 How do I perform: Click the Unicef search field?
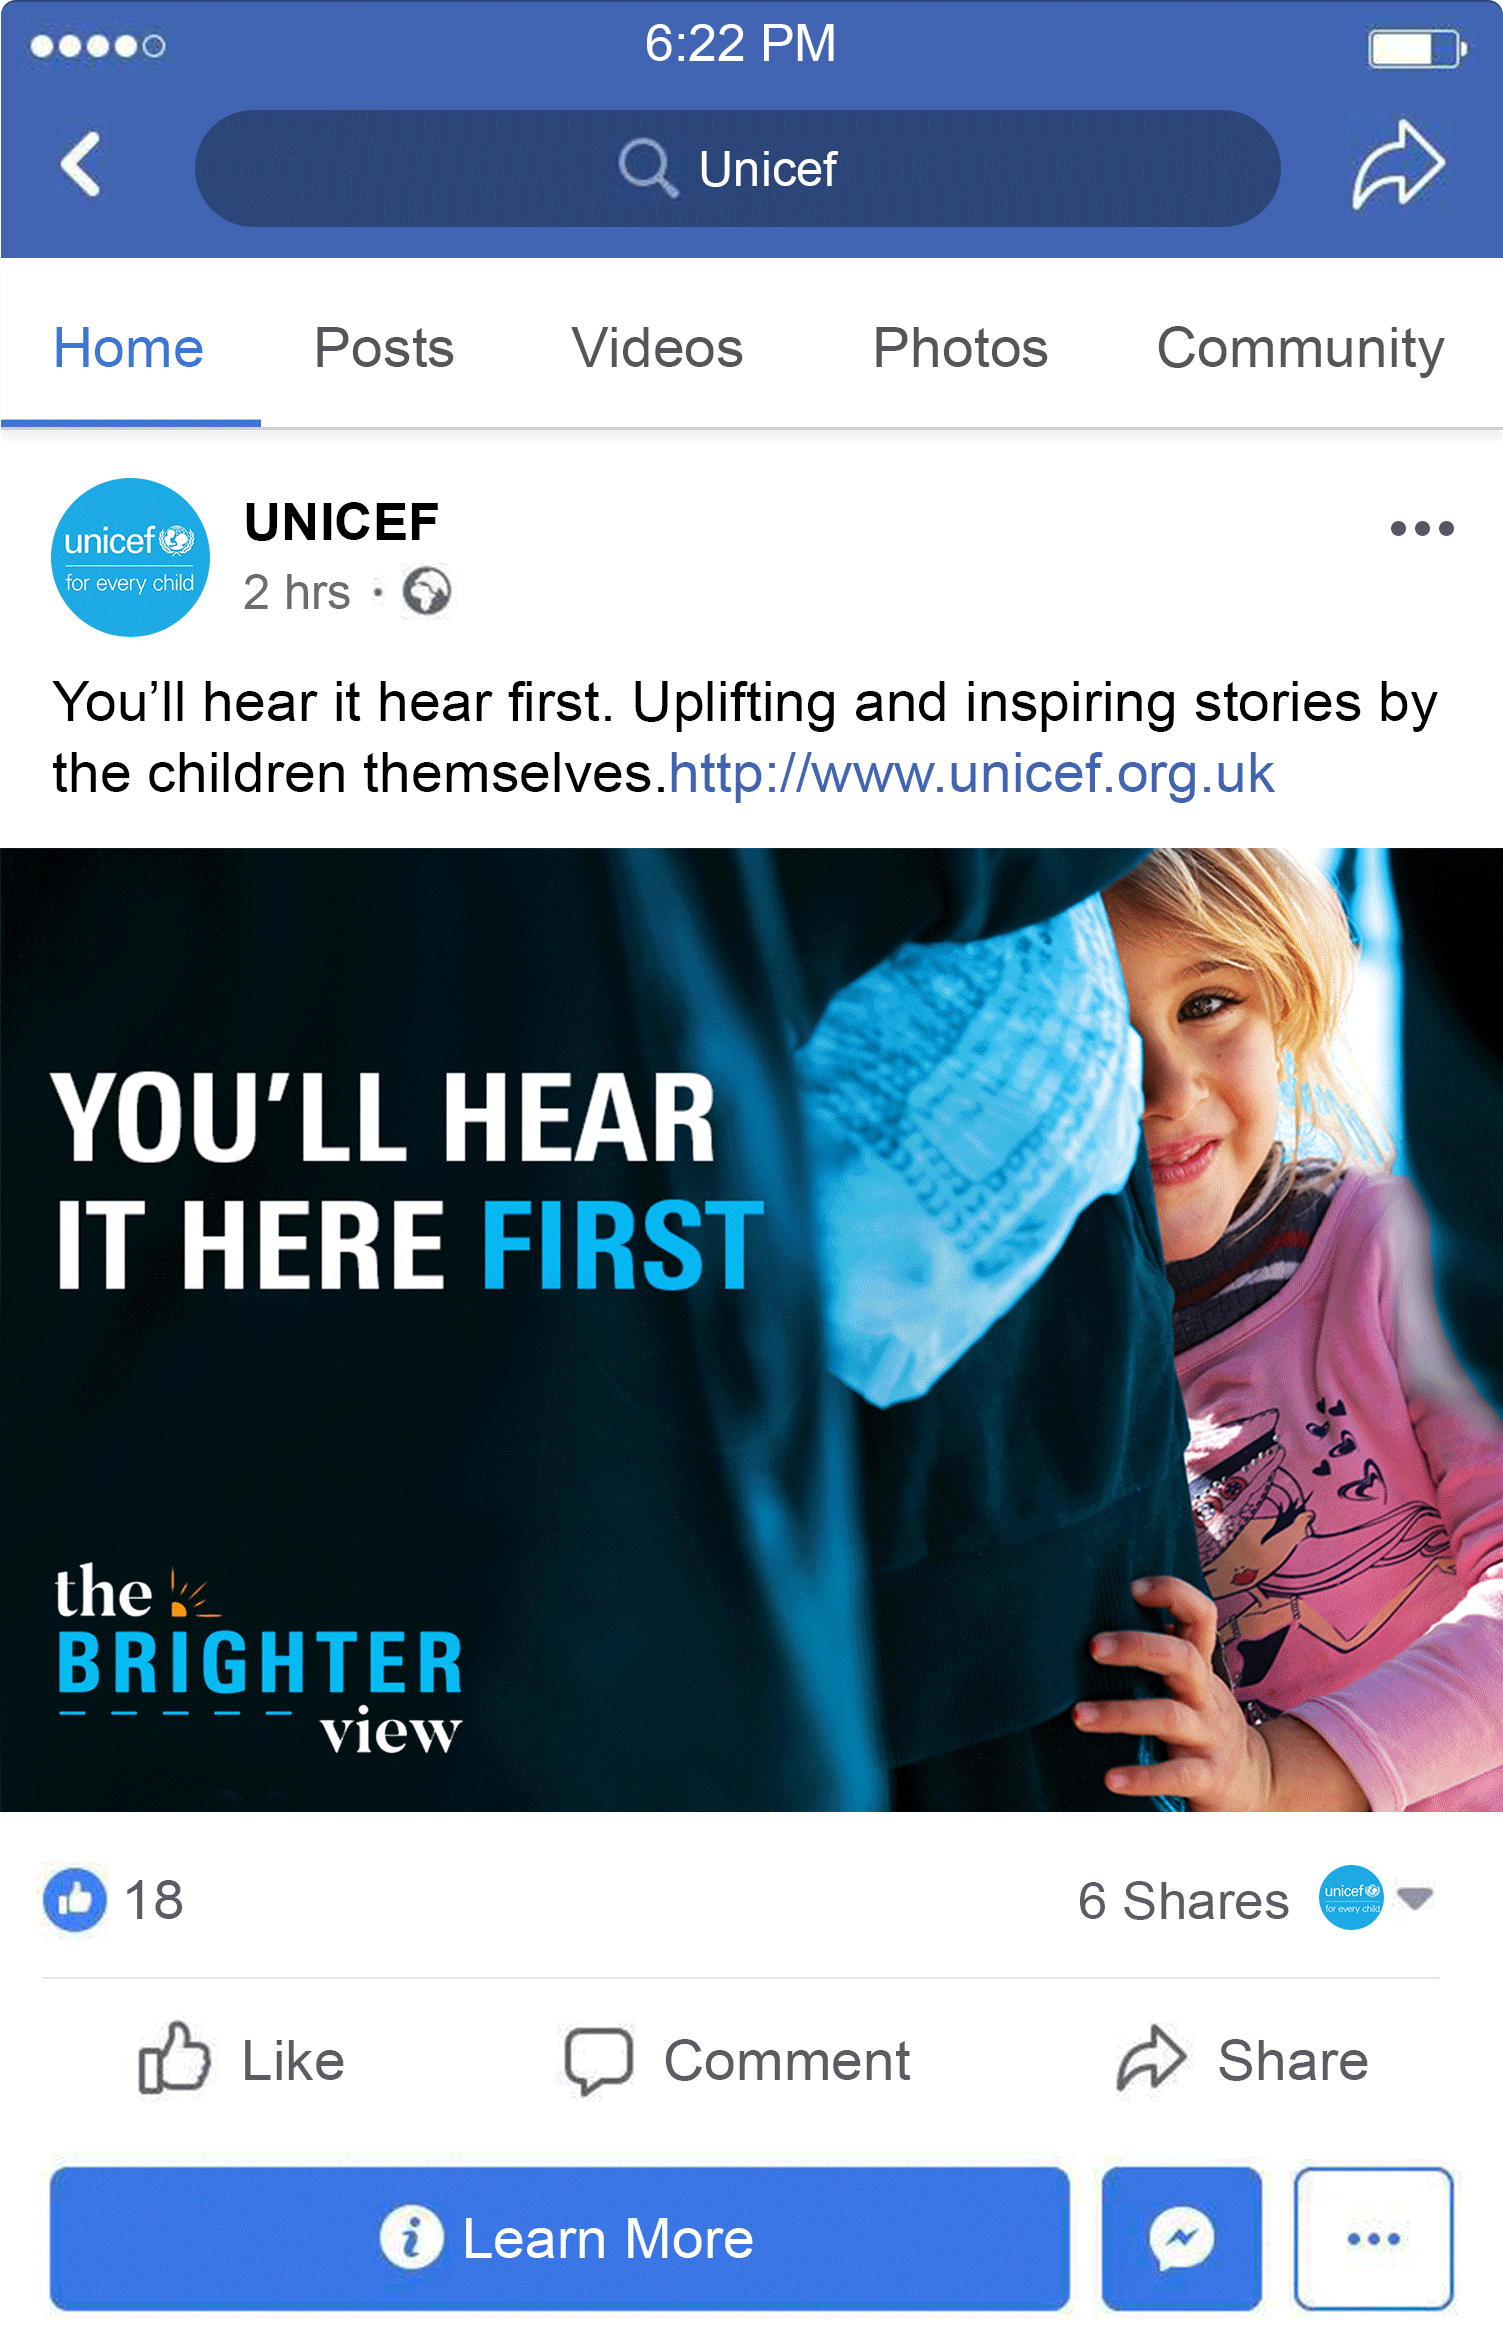tap(738, 168)
